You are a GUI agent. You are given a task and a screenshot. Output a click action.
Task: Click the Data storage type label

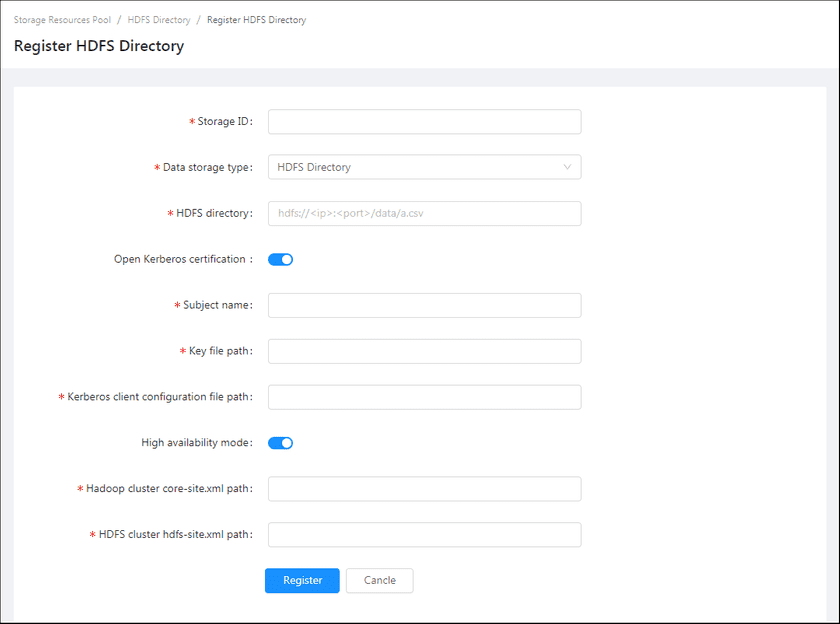click(206, 168)
